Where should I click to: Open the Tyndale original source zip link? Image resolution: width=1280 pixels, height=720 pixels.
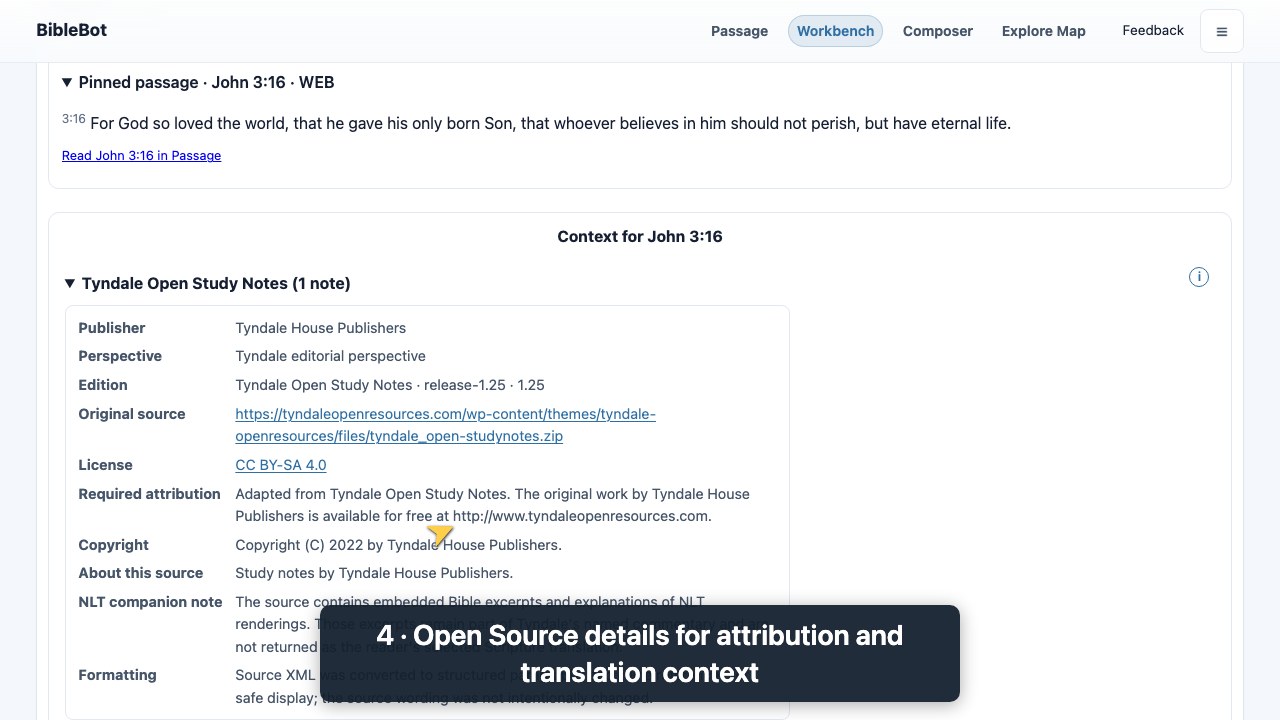tap(445, 425)
